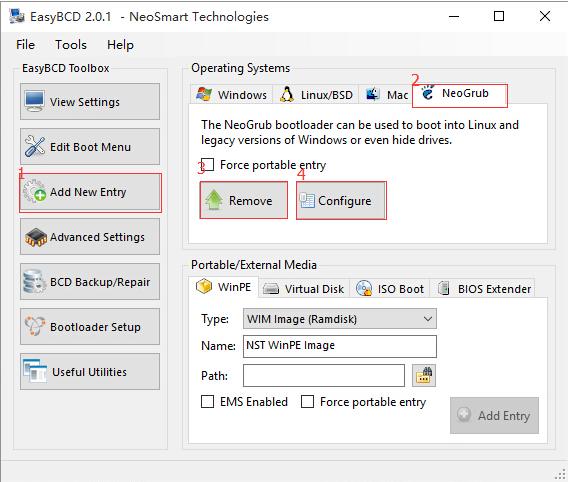Click the Windows flag tab icon
The image size is (568, 482).
[x=204, y=94]
